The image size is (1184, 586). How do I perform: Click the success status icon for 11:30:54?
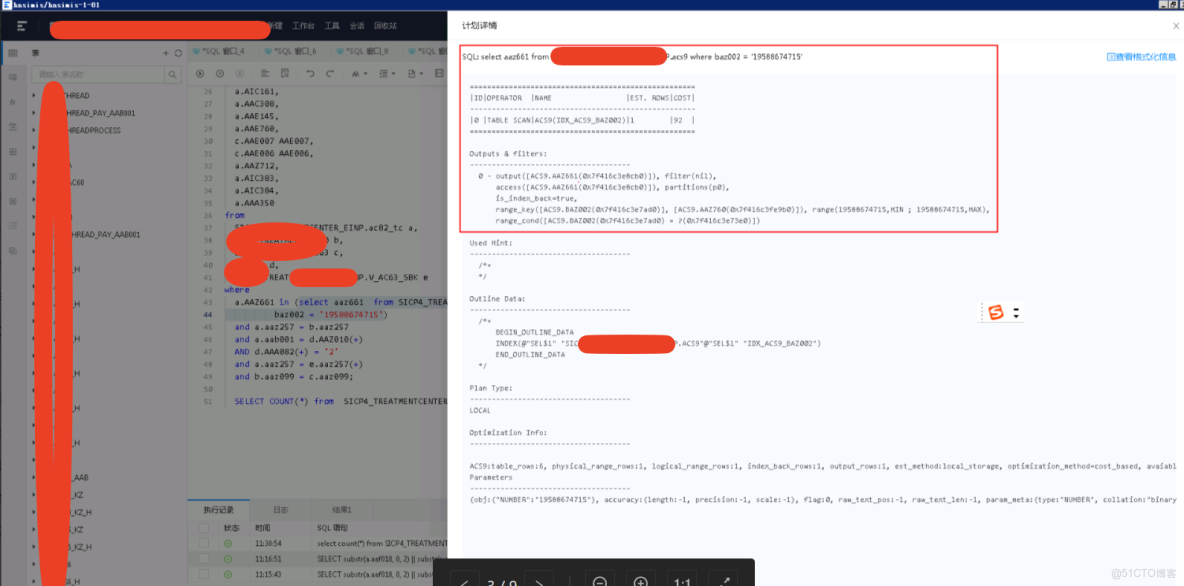(x=228, y=543)
